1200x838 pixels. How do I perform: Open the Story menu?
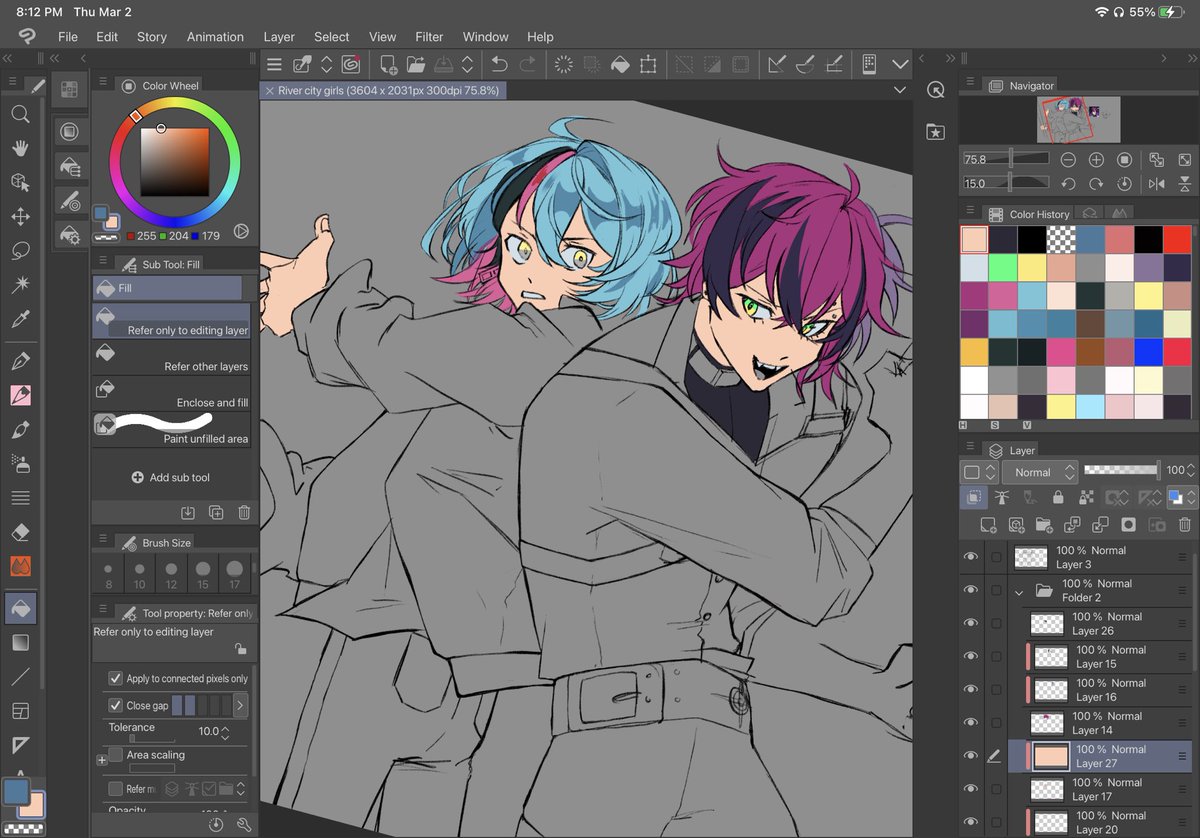(x=152, y=37)
